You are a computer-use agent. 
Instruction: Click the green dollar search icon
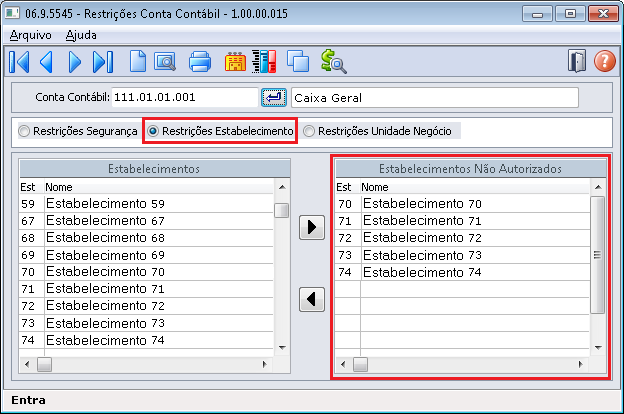tap(333, 61)
